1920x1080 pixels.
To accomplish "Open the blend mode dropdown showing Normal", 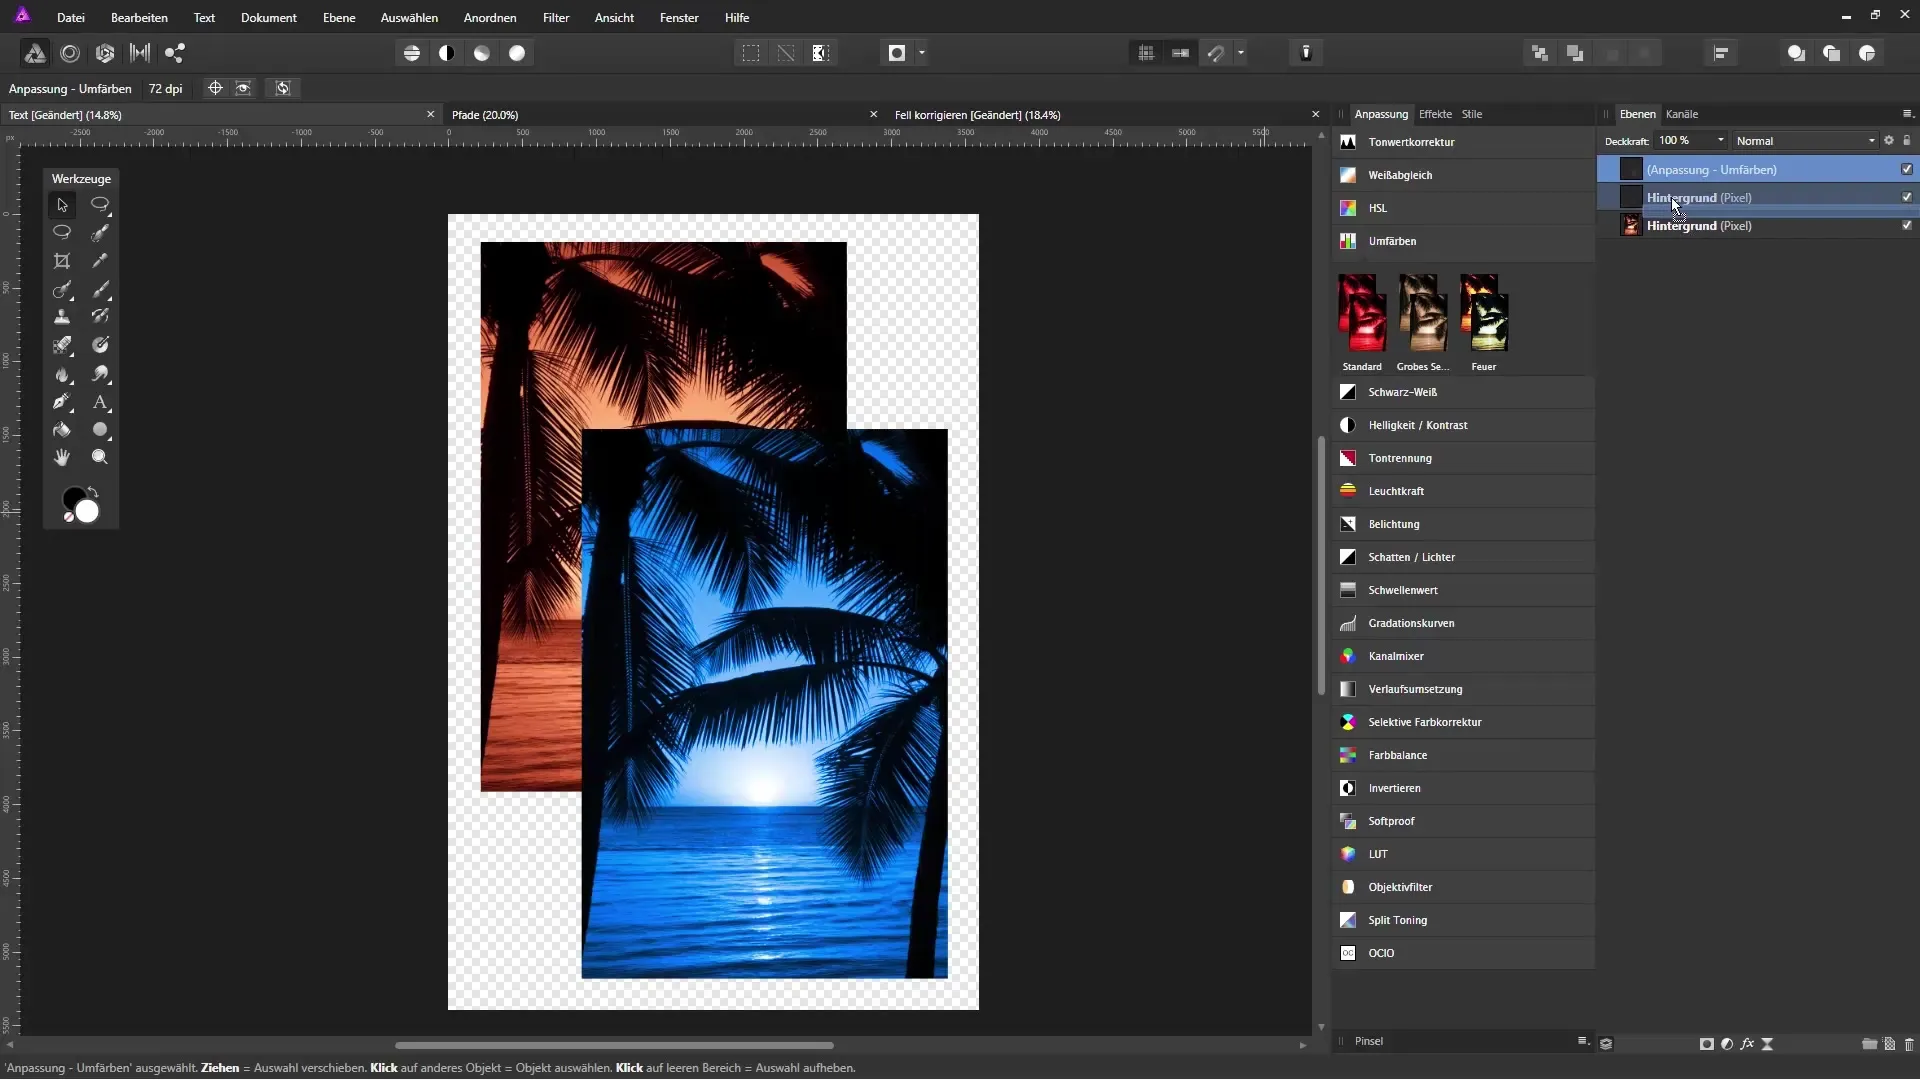I will tap(1806, 141).
